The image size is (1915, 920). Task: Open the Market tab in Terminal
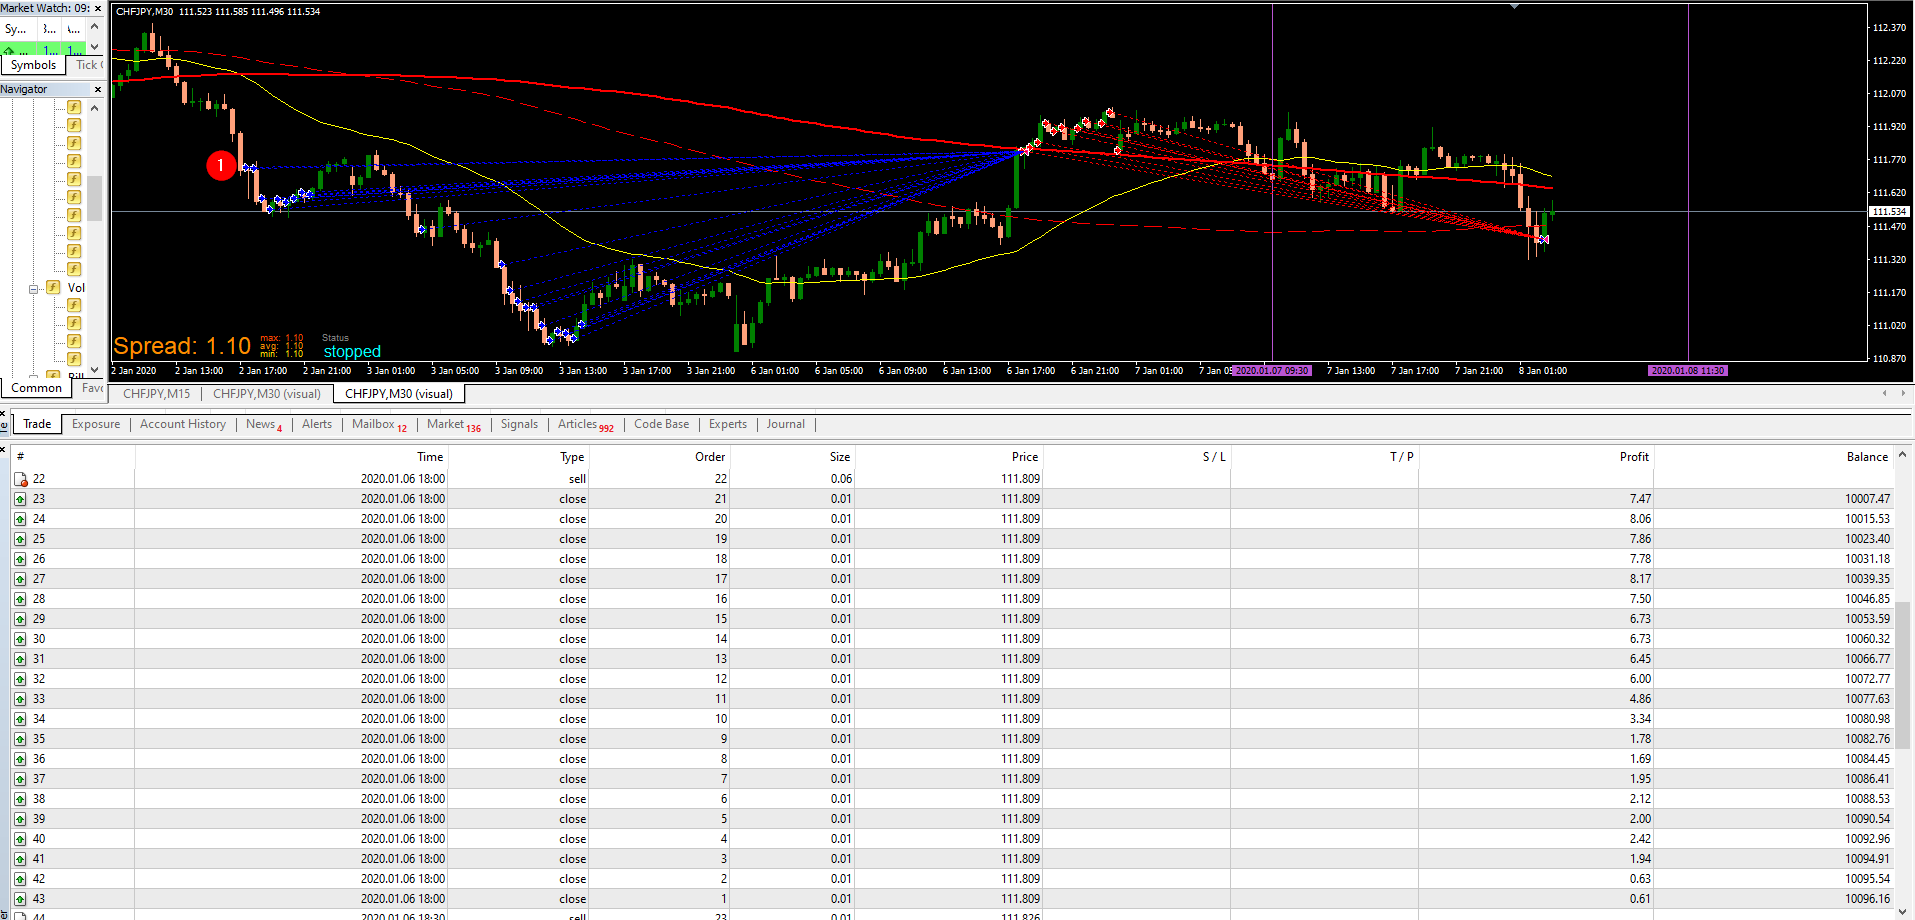tap(454, 424)
